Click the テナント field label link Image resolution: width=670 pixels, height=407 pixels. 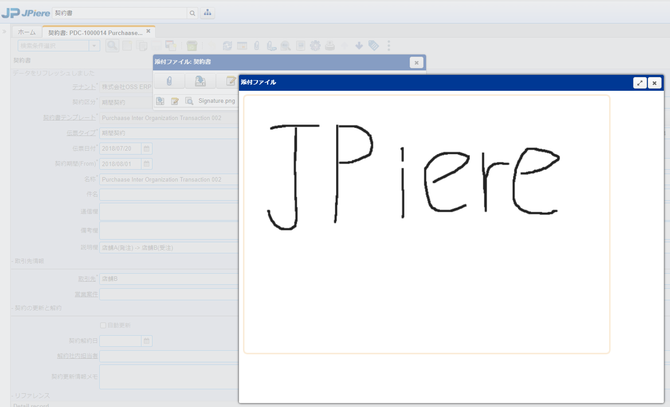(84, 87)
